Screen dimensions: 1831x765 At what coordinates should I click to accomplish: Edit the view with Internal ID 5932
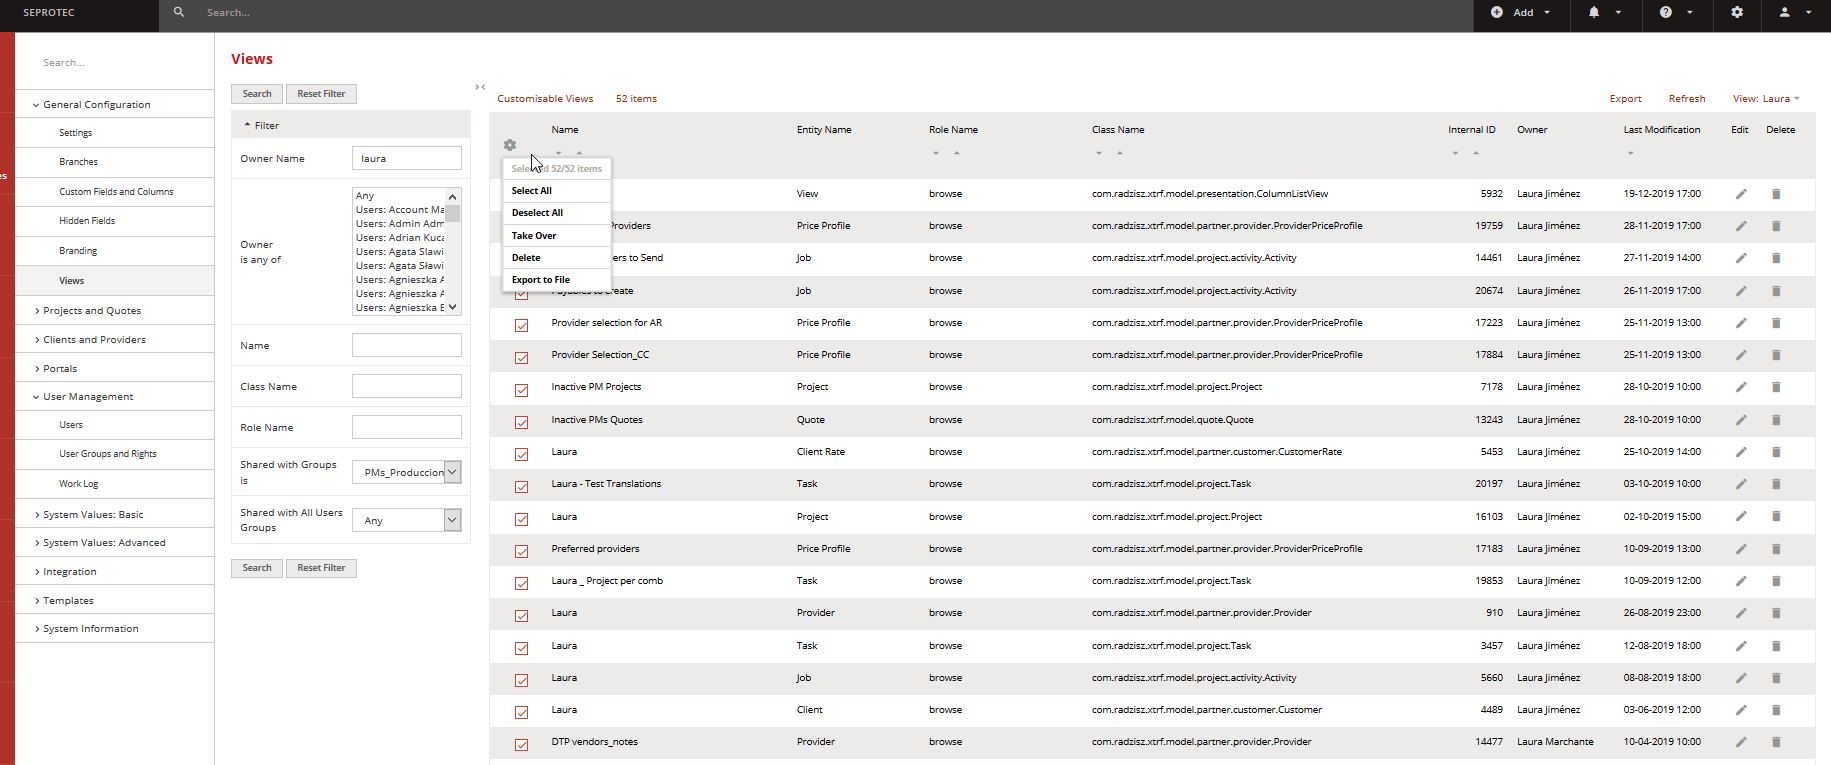coord(1741,194)
